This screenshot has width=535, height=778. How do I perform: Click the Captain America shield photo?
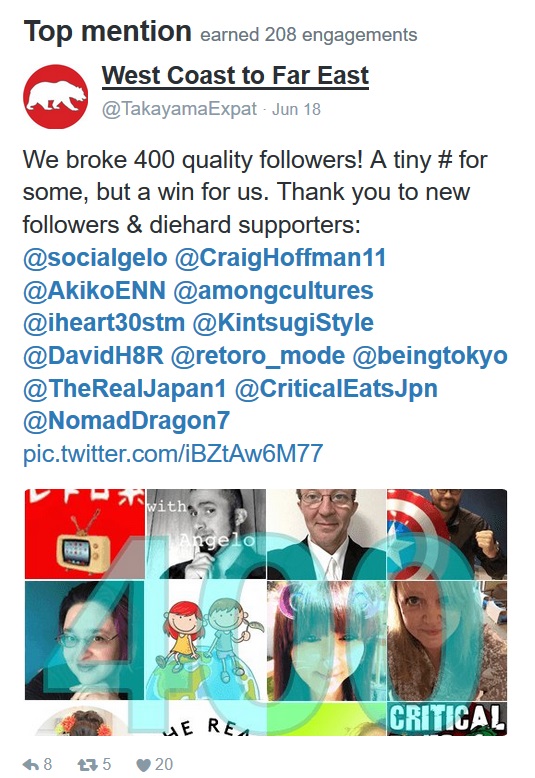point(447,534)
